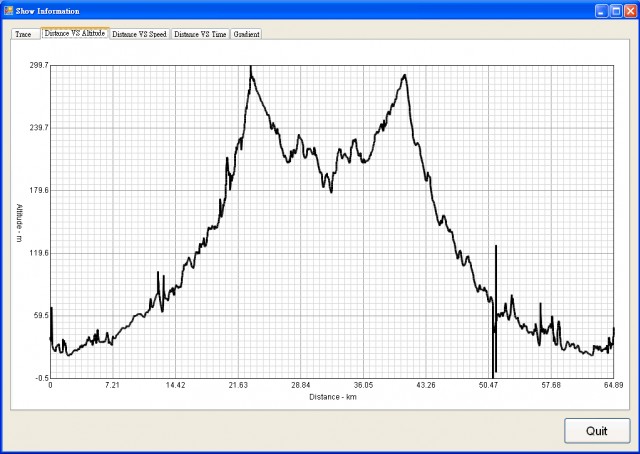Click the Quit button
640x454 pixels.
597,431
